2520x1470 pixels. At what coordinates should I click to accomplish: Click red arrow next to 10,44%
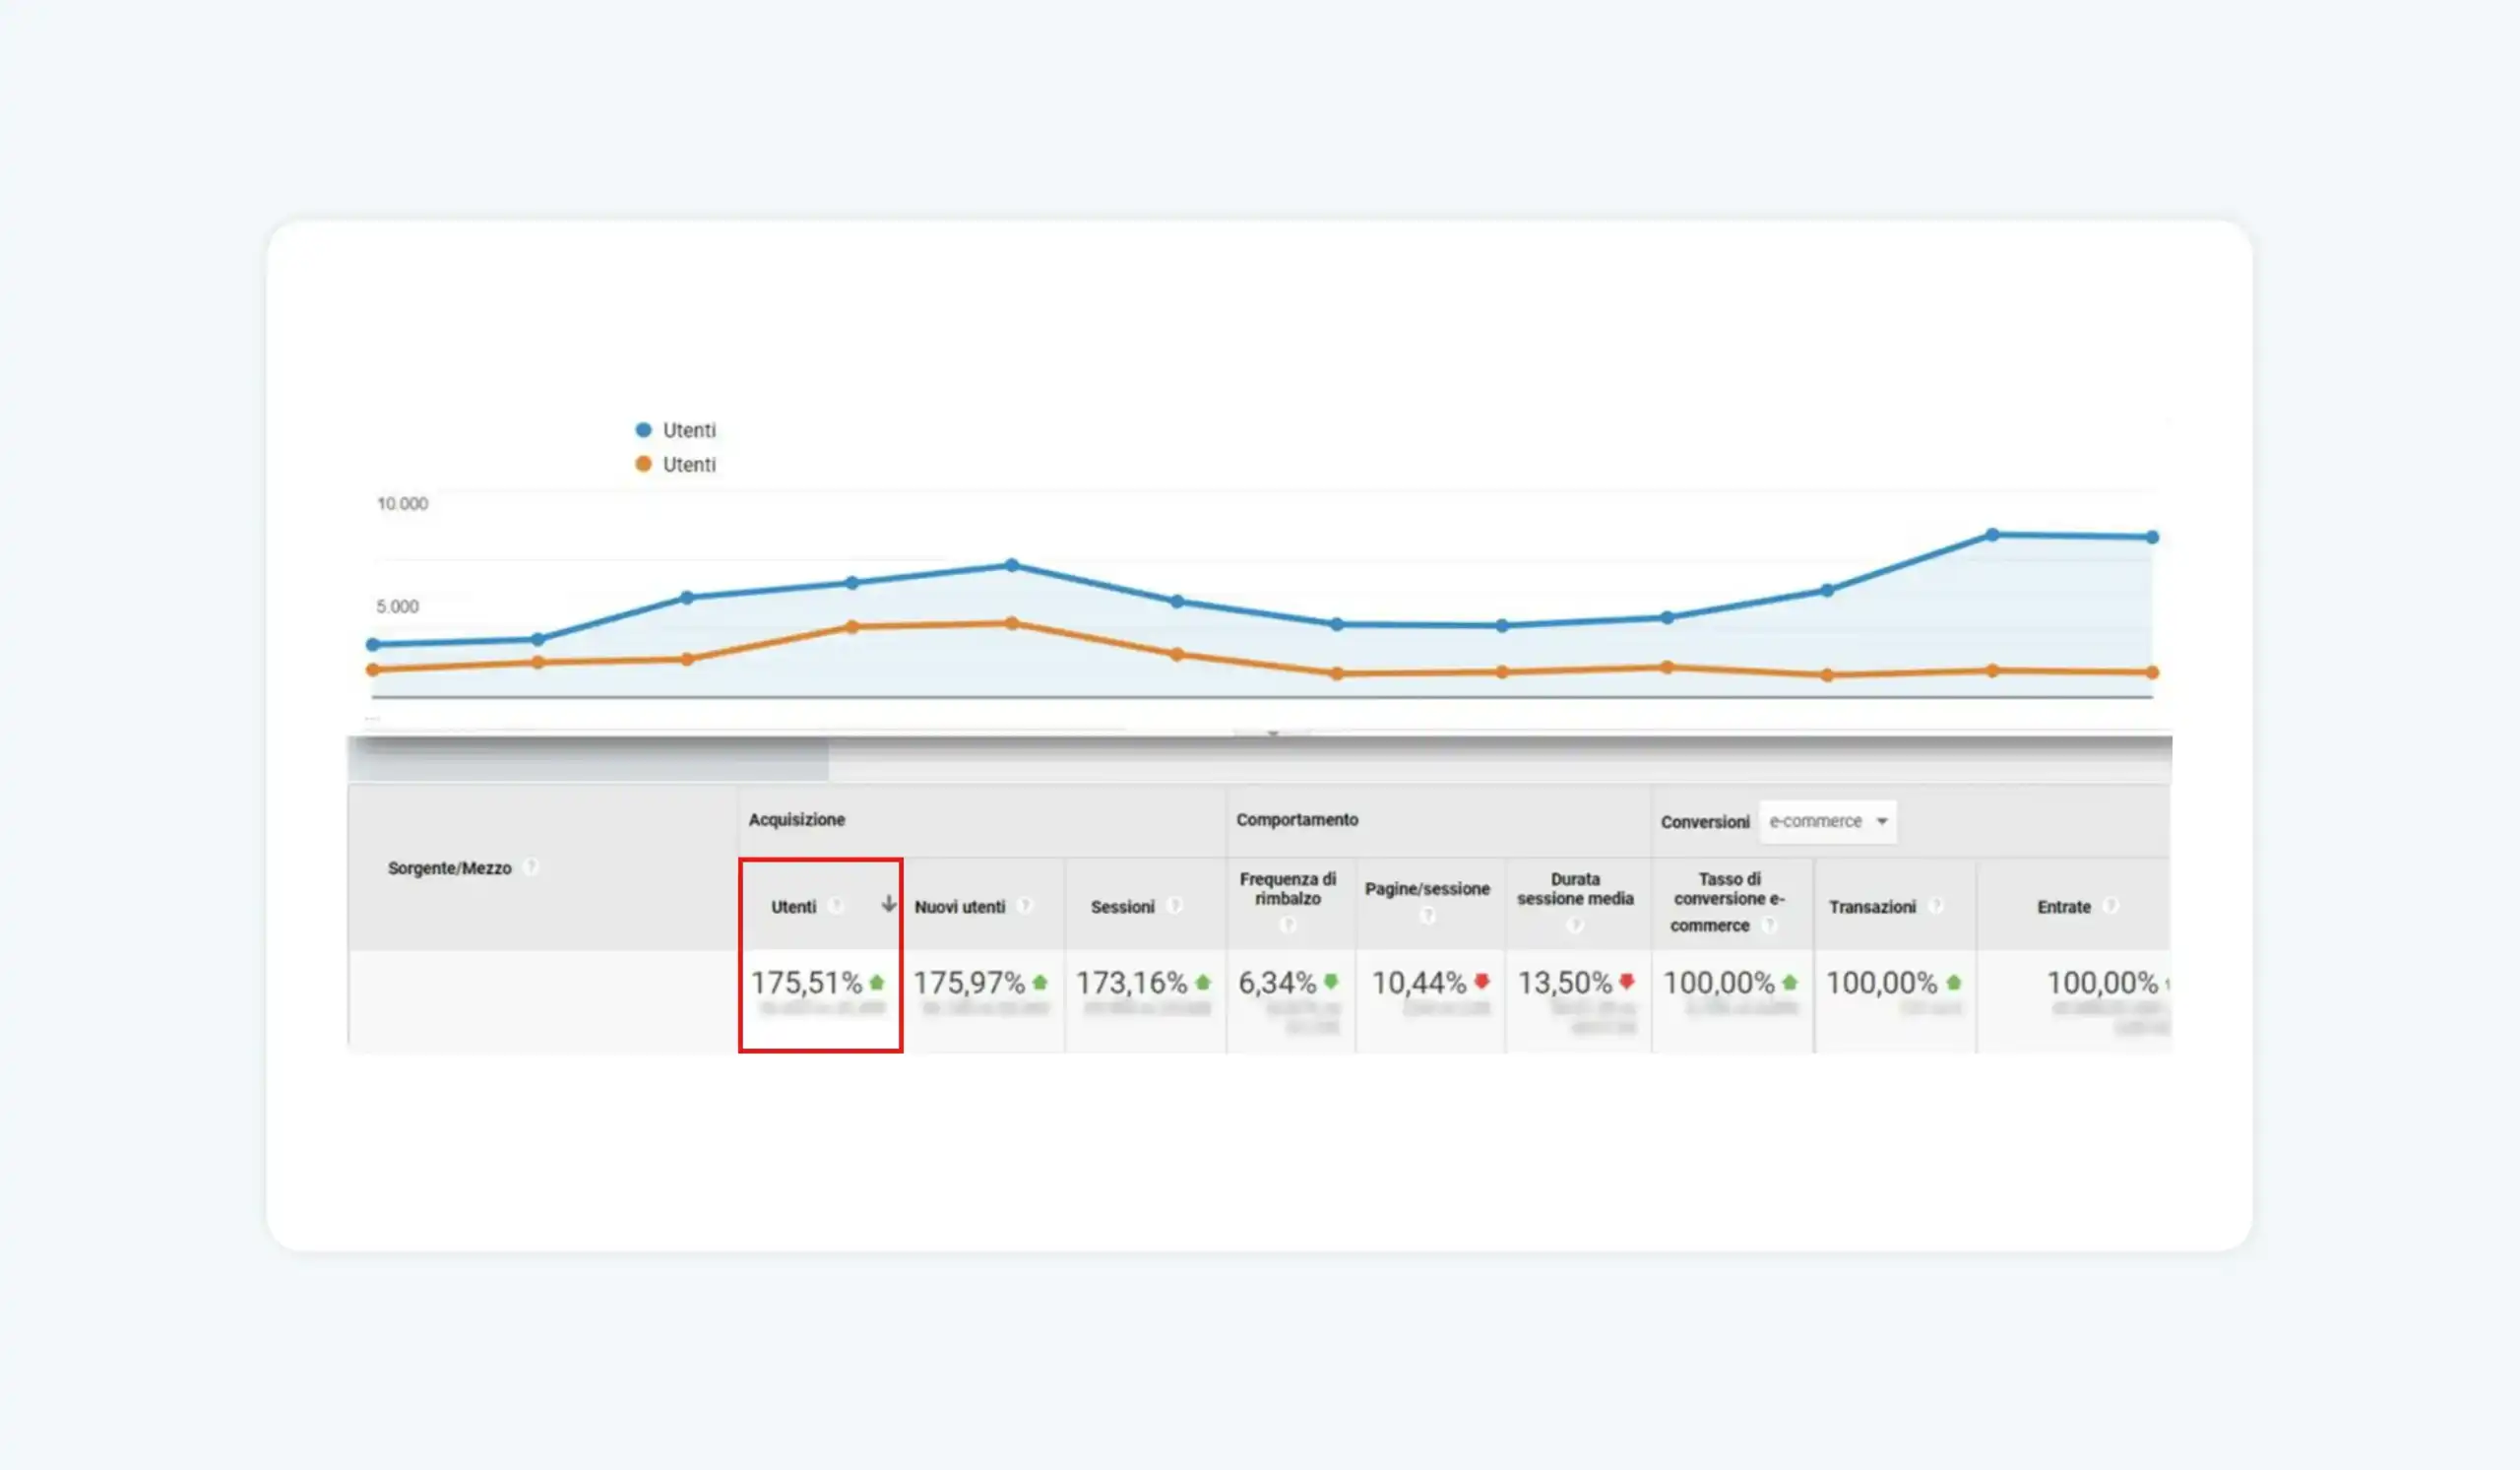coord(1482,982)
